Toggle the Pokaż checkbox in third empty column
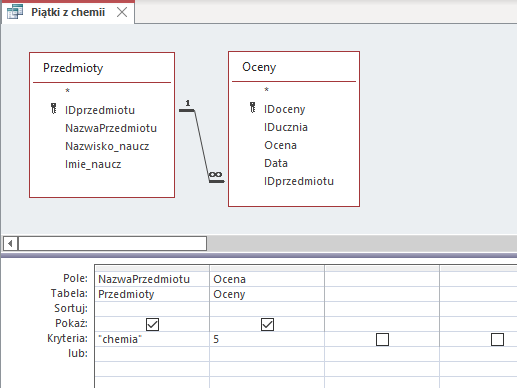Screen dimensions: 517x388 (382, 340)
